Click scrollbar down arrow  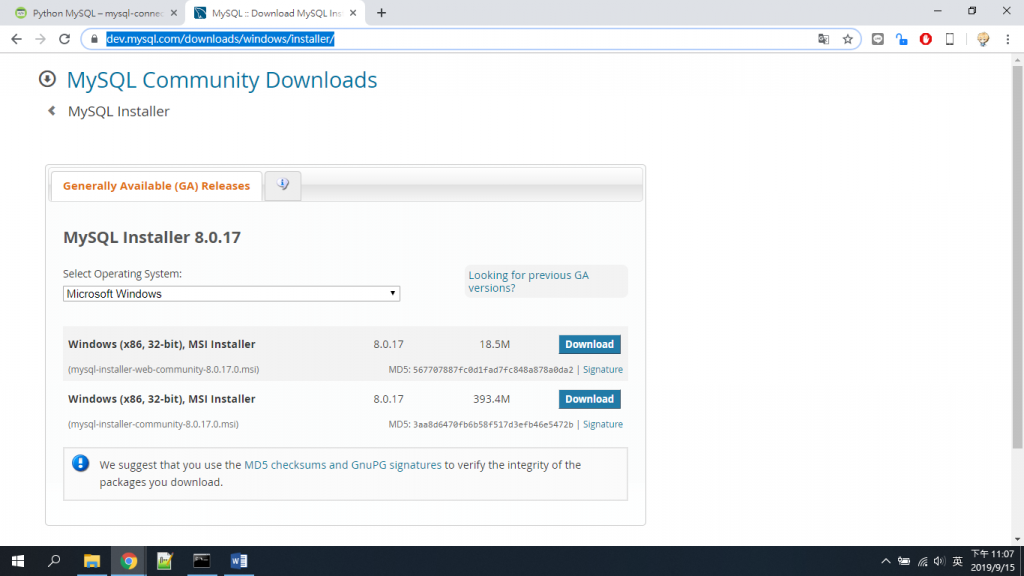point(1017,539)
